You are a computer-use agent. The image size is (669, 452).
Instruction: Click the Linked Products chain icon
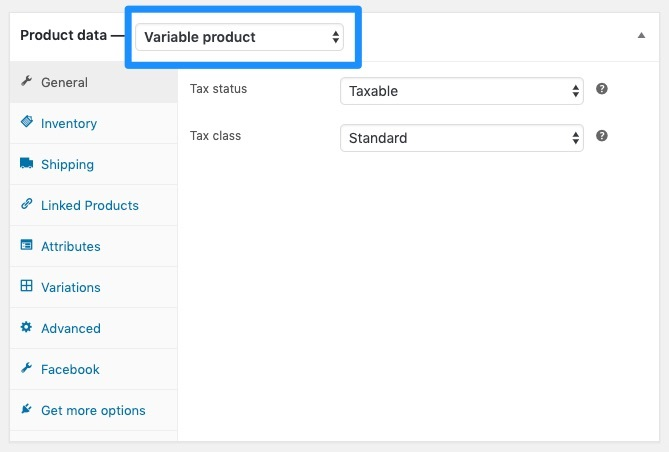point(26,204)
